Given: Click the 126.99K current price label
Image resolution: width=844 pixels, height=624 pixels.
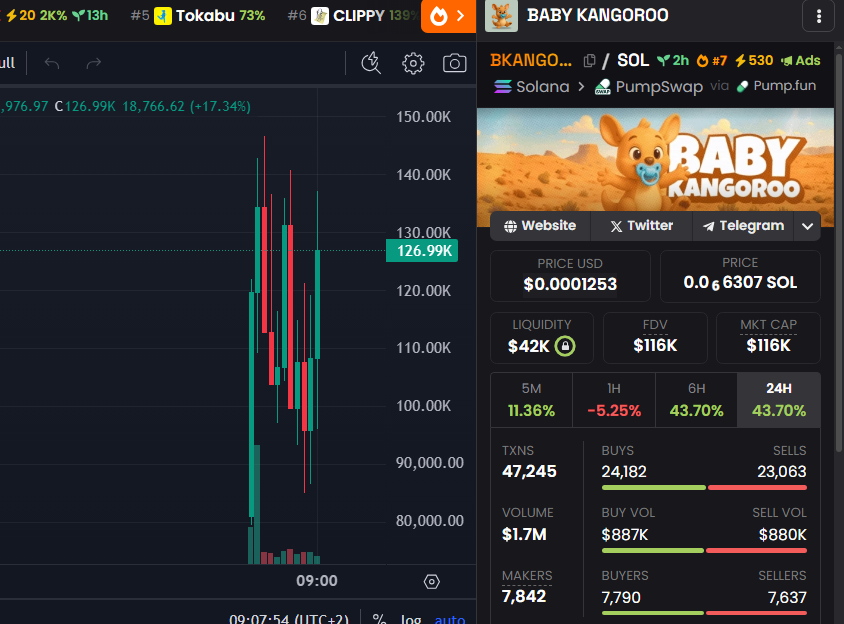Looking at the screenshot, I should pyautogui.click(x=422, y=250).
